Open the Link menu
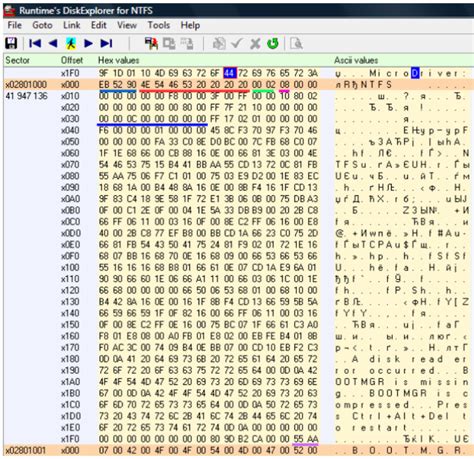Viewport: 474px width, 459px height. (x=71, y=25)
